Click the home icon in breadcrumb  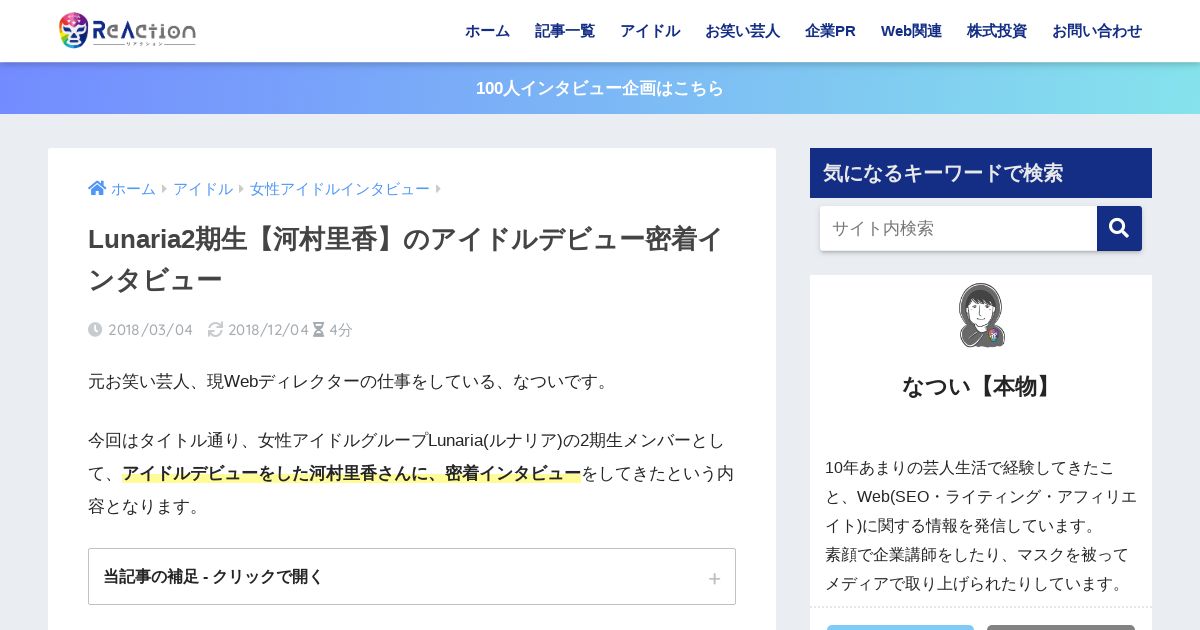coord(97,188)
